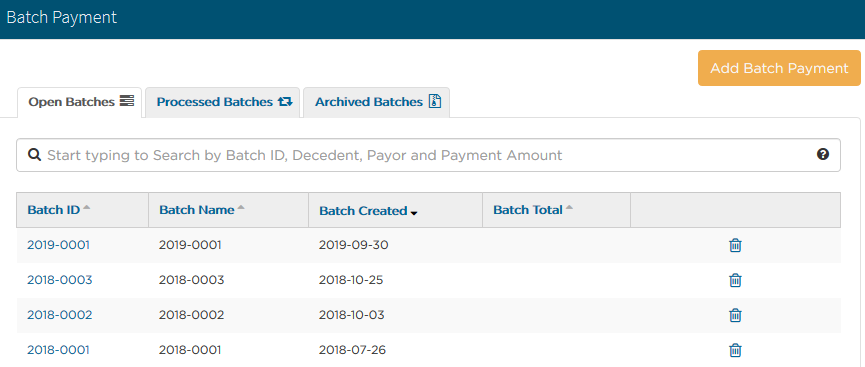Open the search help question mark icon
Image resolution: width=865 pixels, height=367 pixels.
click(823, 155)
